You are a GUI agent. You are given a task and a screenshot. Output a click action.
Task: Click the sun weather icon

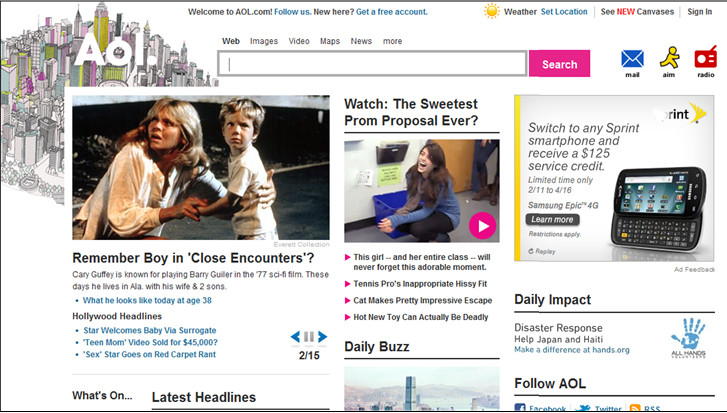coord(491,12)
